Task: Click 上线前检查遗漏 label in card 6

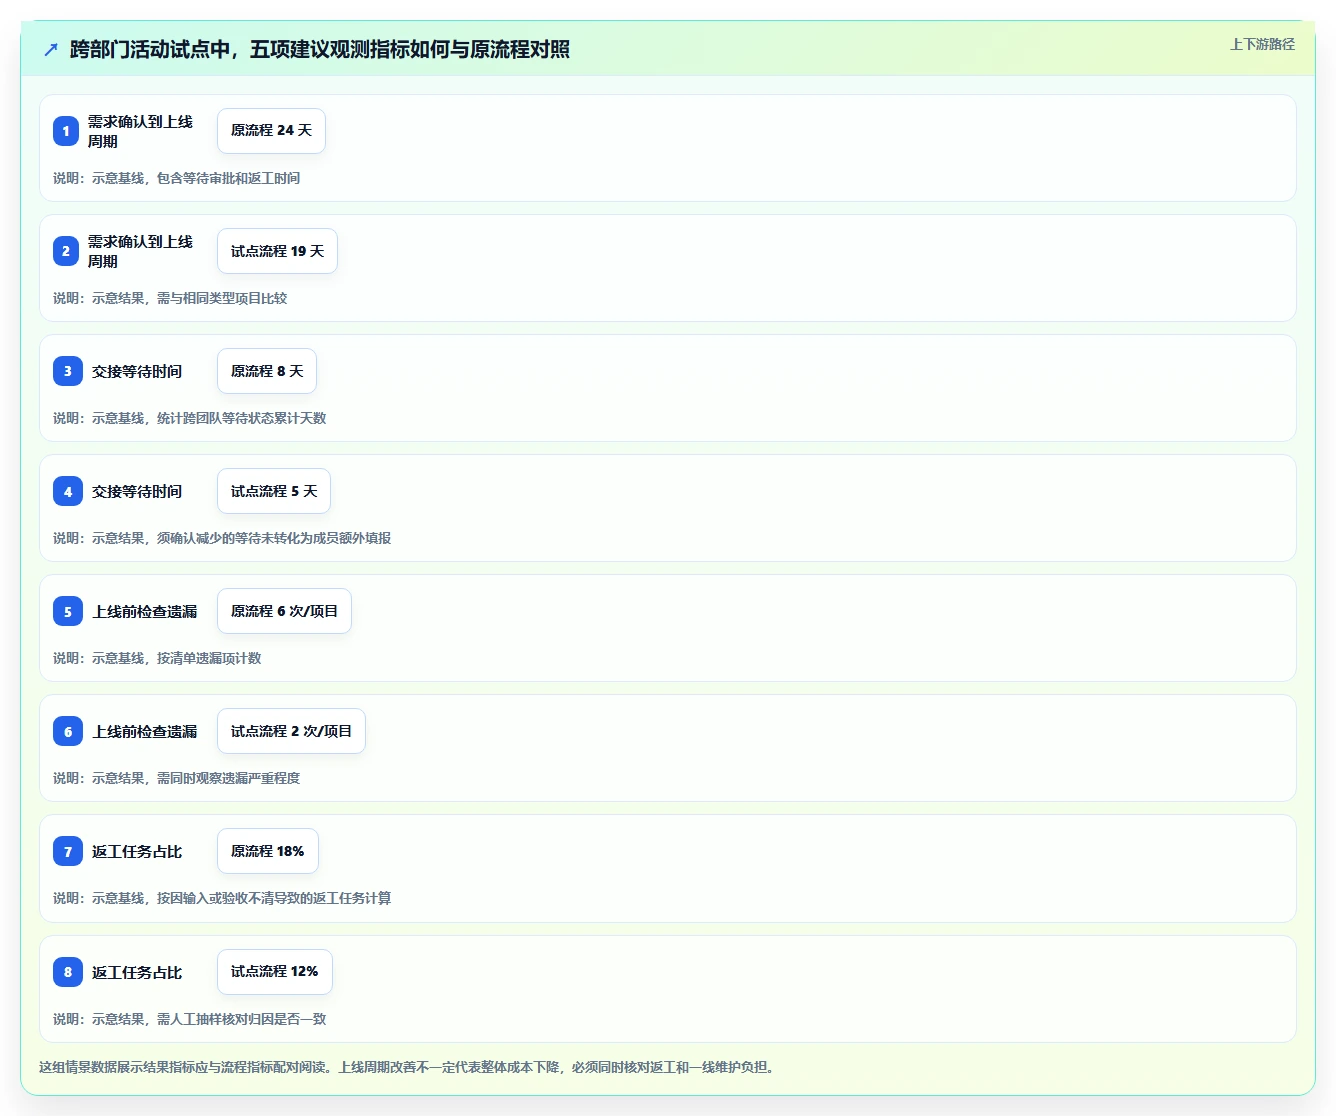Action: click(x=145, y=731)
